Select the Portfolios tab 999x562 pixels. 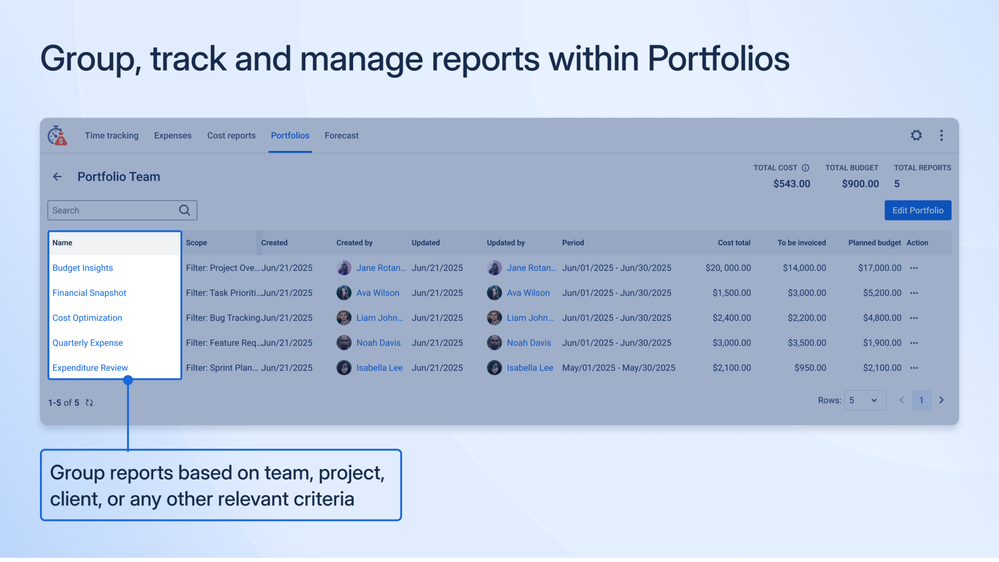[290, 136]
